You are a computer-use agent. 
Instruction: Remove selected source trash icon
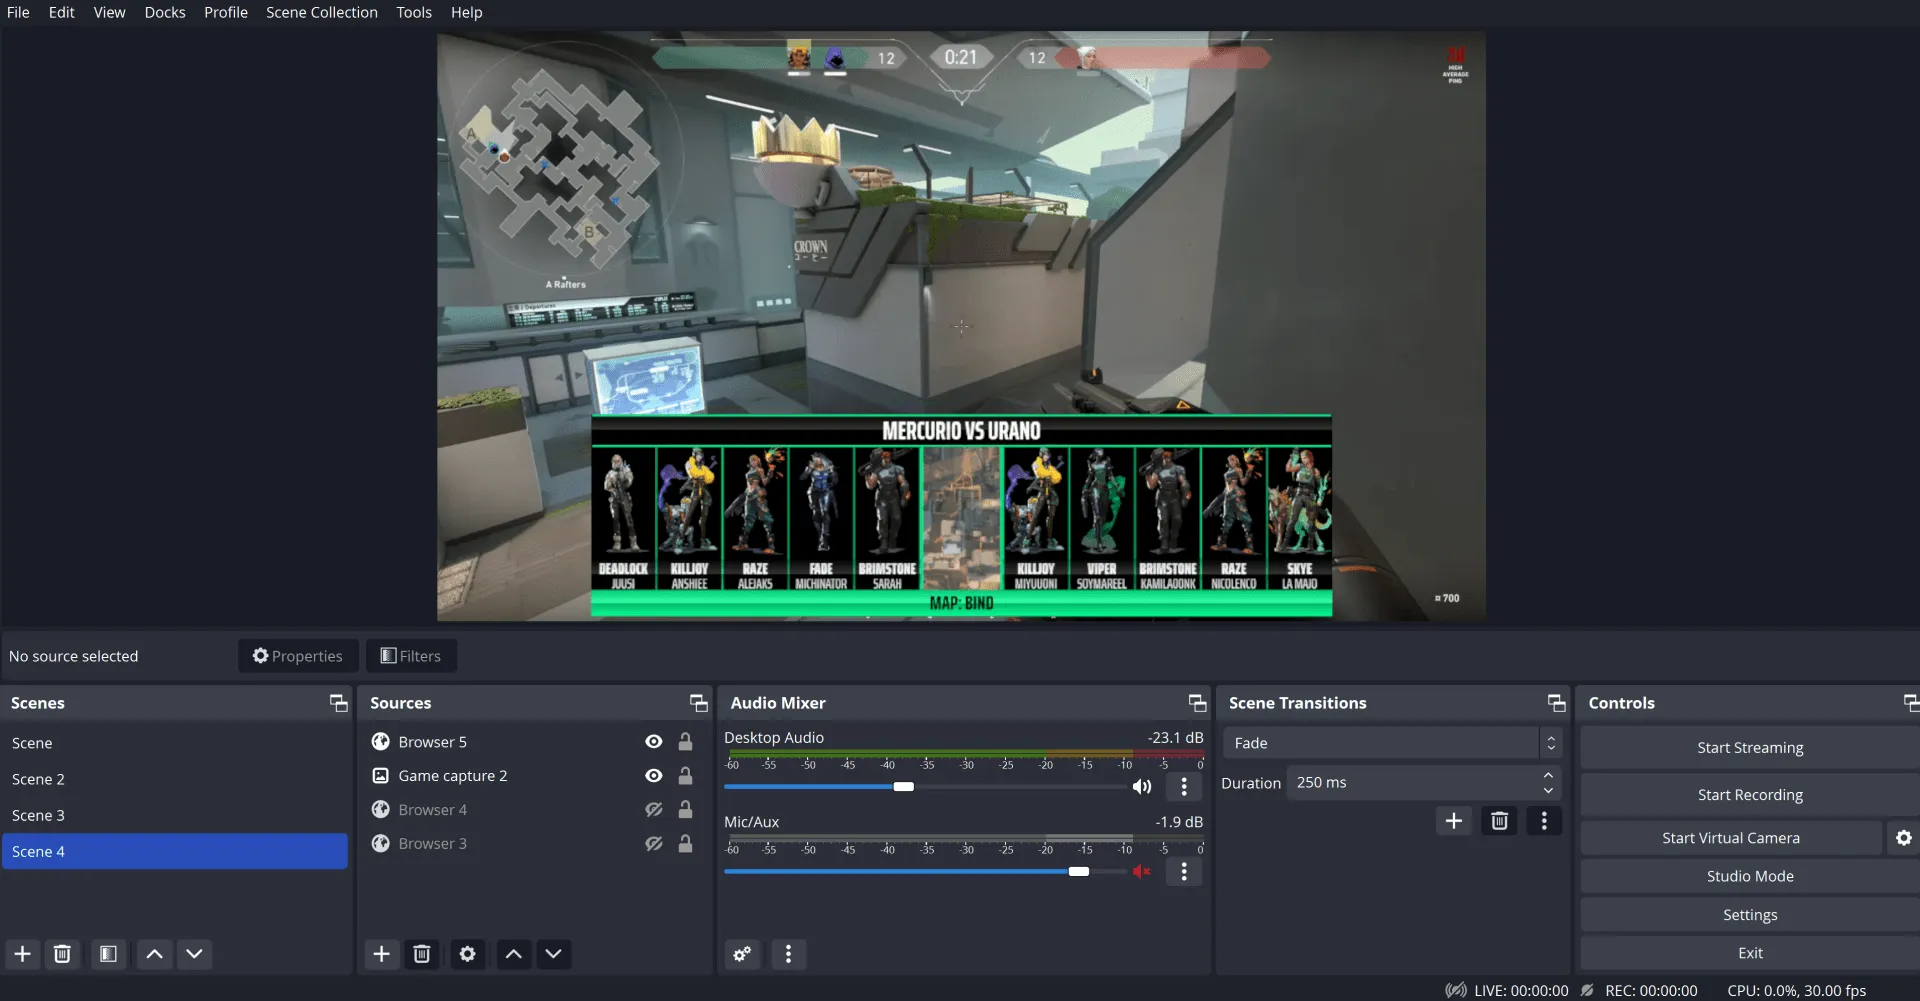(422, 954)
